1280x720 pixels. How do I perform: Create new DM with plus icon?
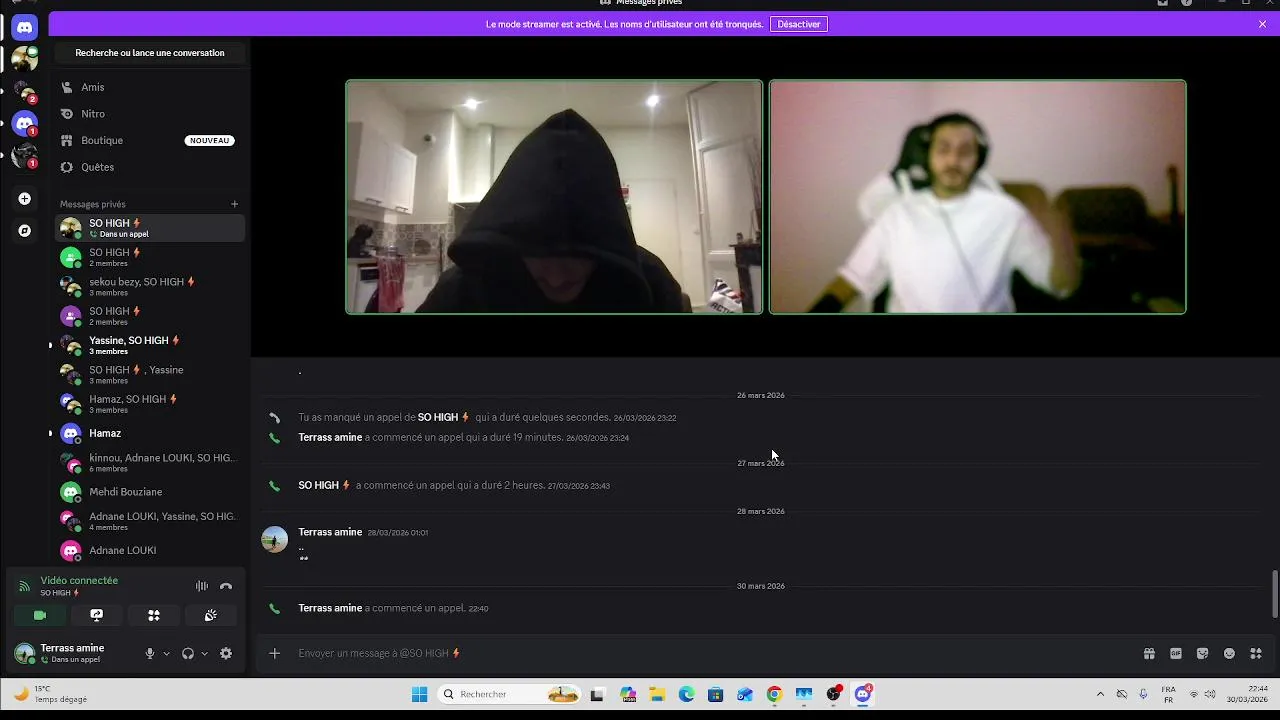tap(235, 204)
